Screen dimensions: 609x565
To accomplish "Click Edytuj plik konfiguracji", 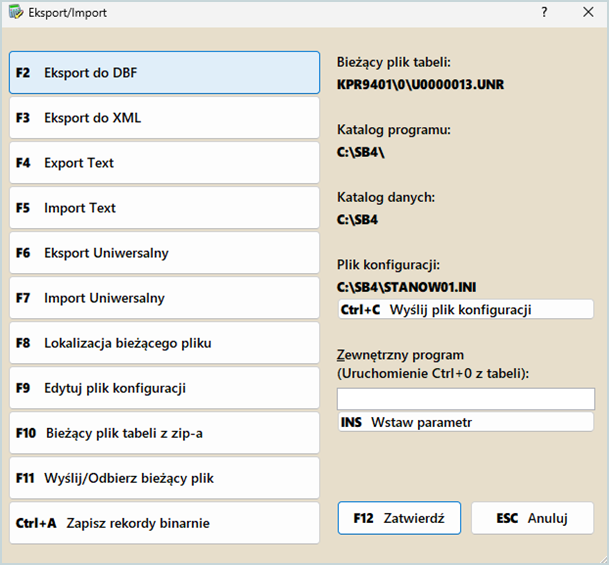I will click(164, 388).
